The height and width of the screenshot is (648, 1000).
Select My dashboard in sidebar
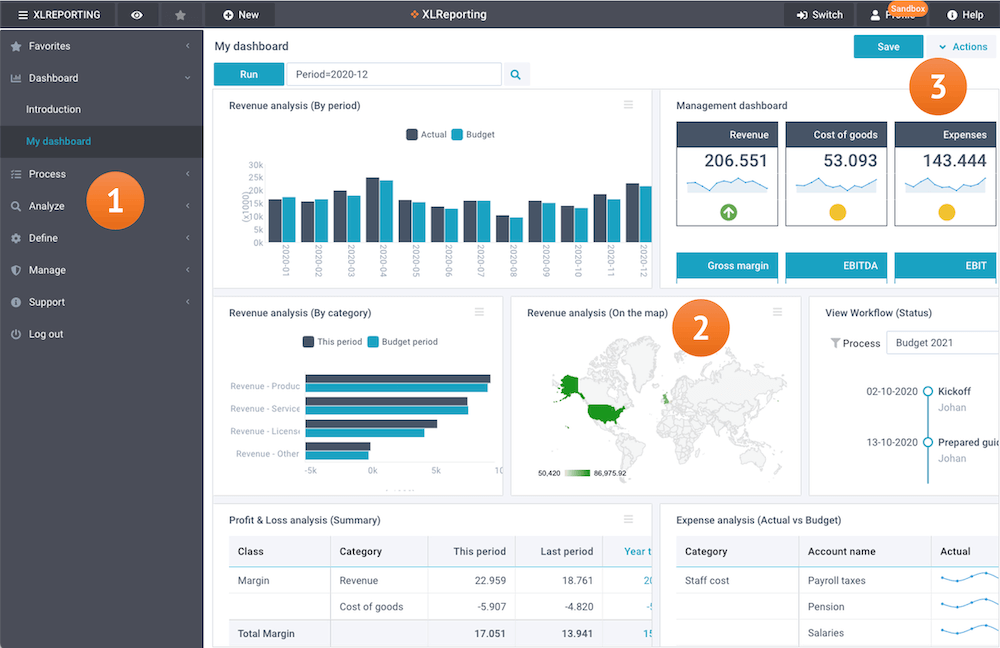coord(59,141)
